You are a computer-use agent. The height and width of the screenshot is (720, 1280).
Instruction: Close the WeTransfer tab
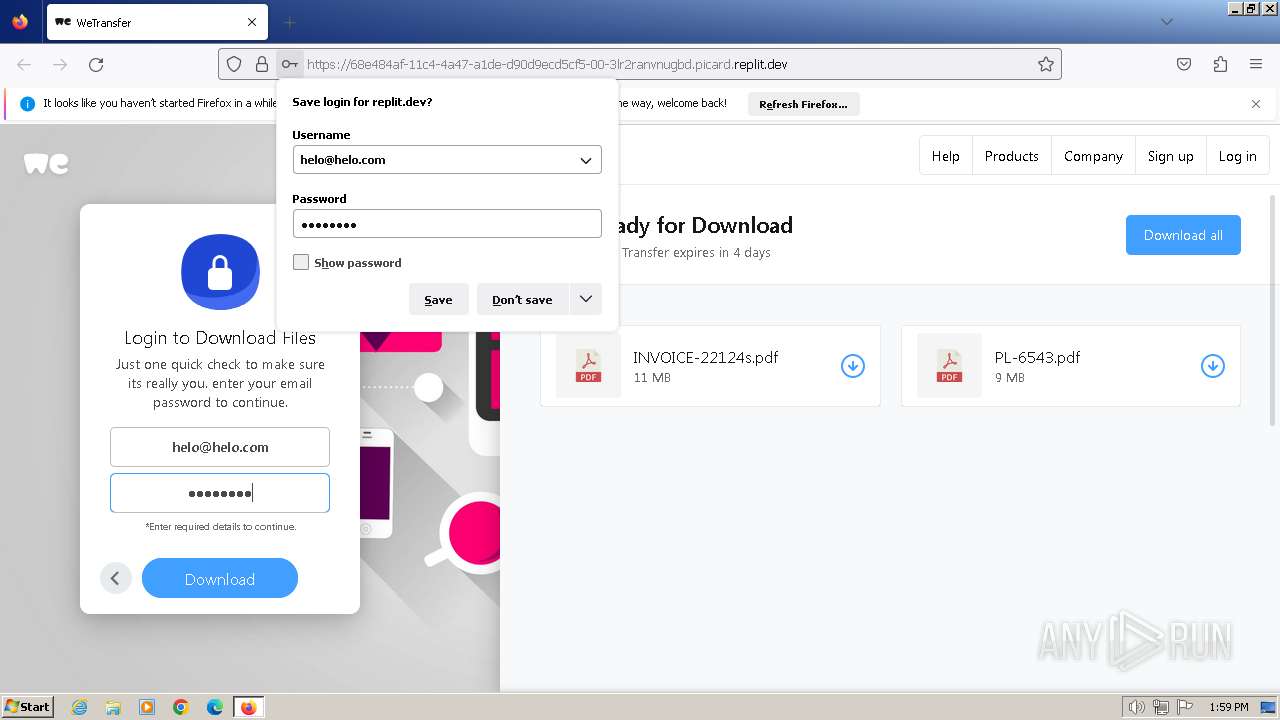(252, 22)
